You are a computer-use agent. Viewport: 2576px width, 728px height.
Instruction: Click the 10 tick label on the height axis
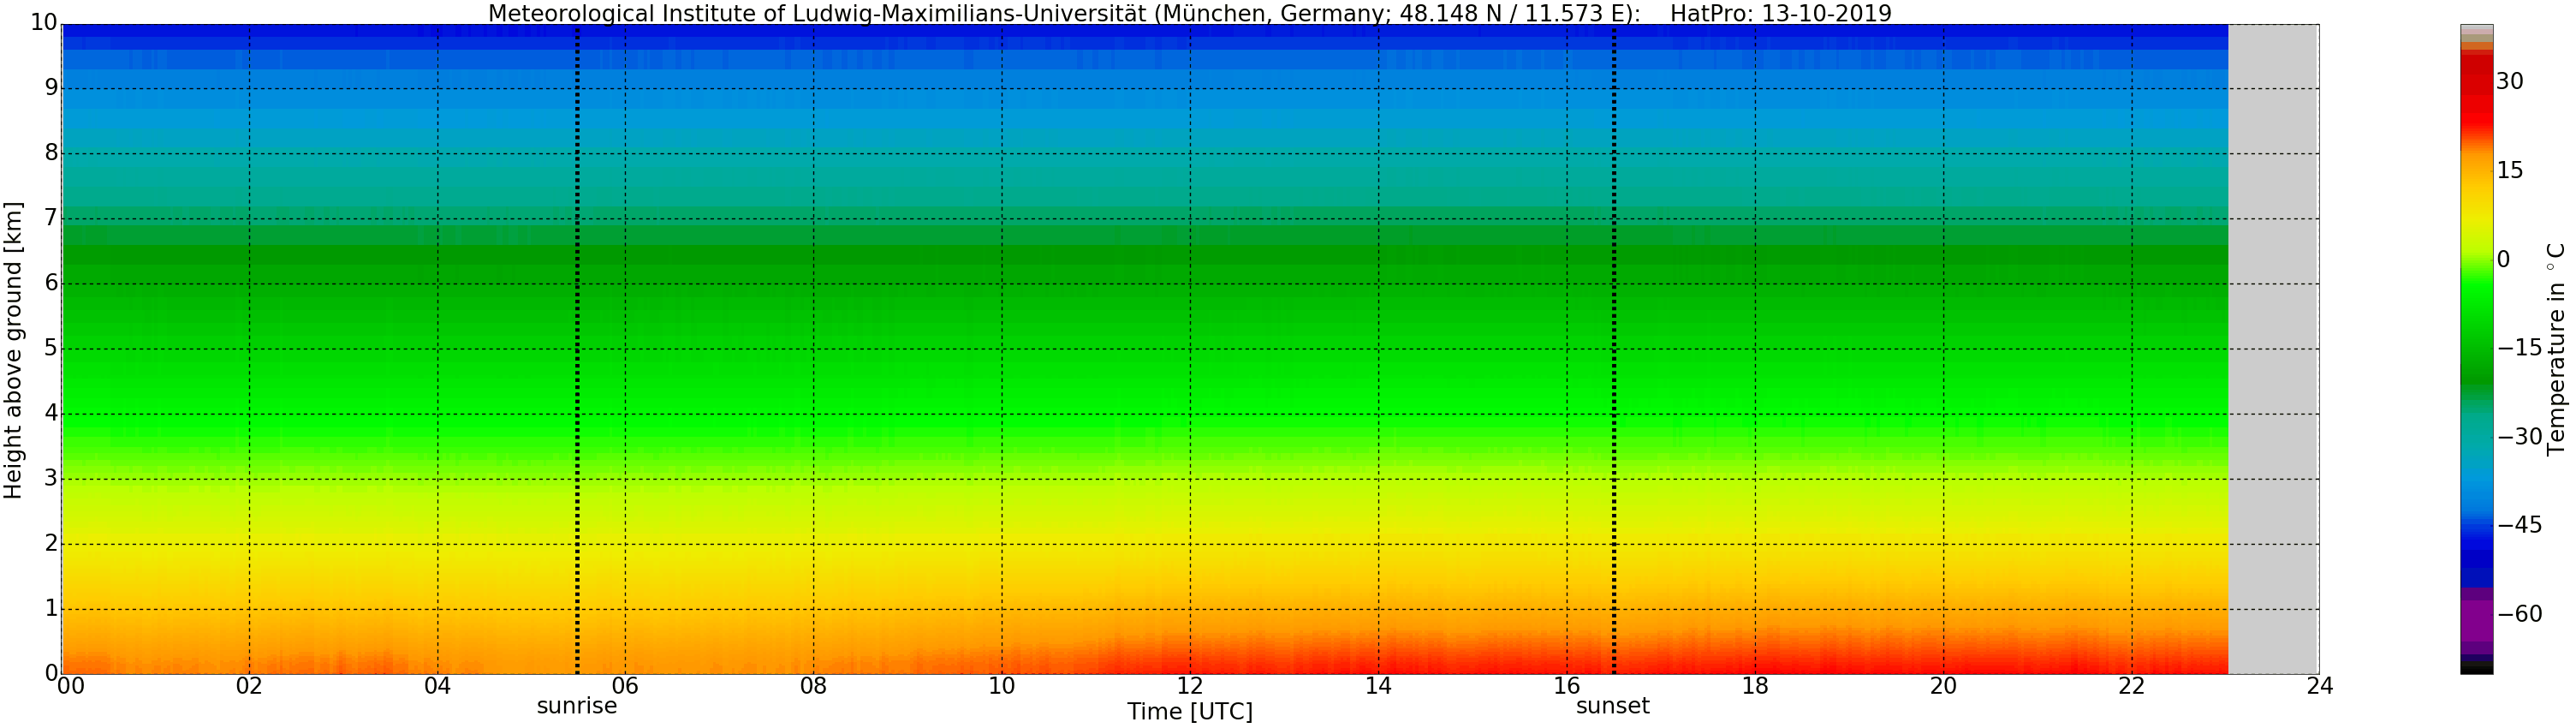43,23
